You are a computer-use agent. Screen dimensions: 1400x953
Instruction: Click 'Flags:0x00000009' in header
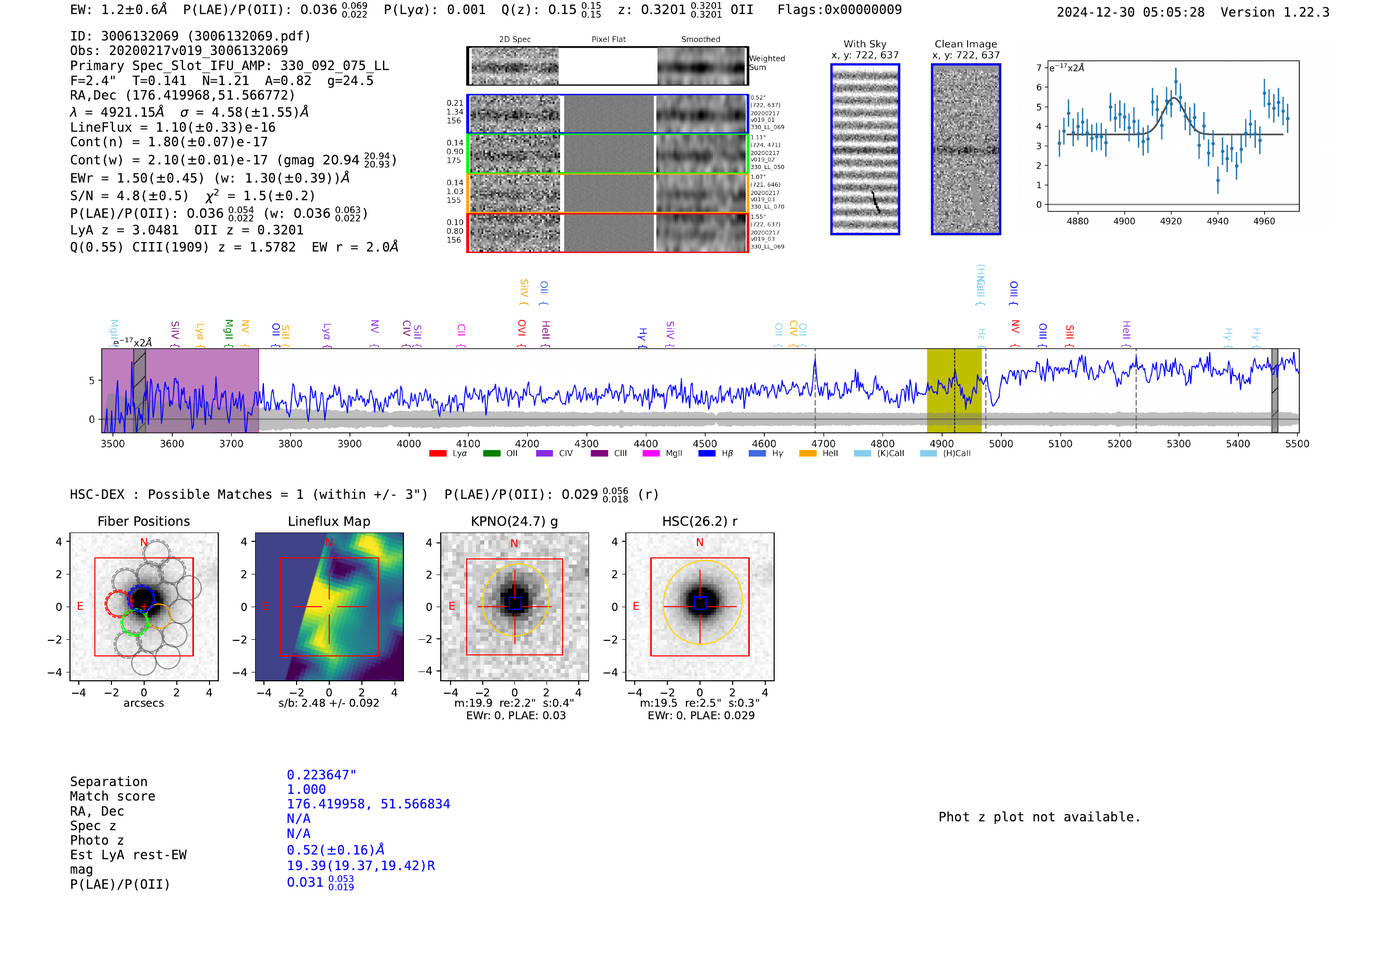click(839, 10)
